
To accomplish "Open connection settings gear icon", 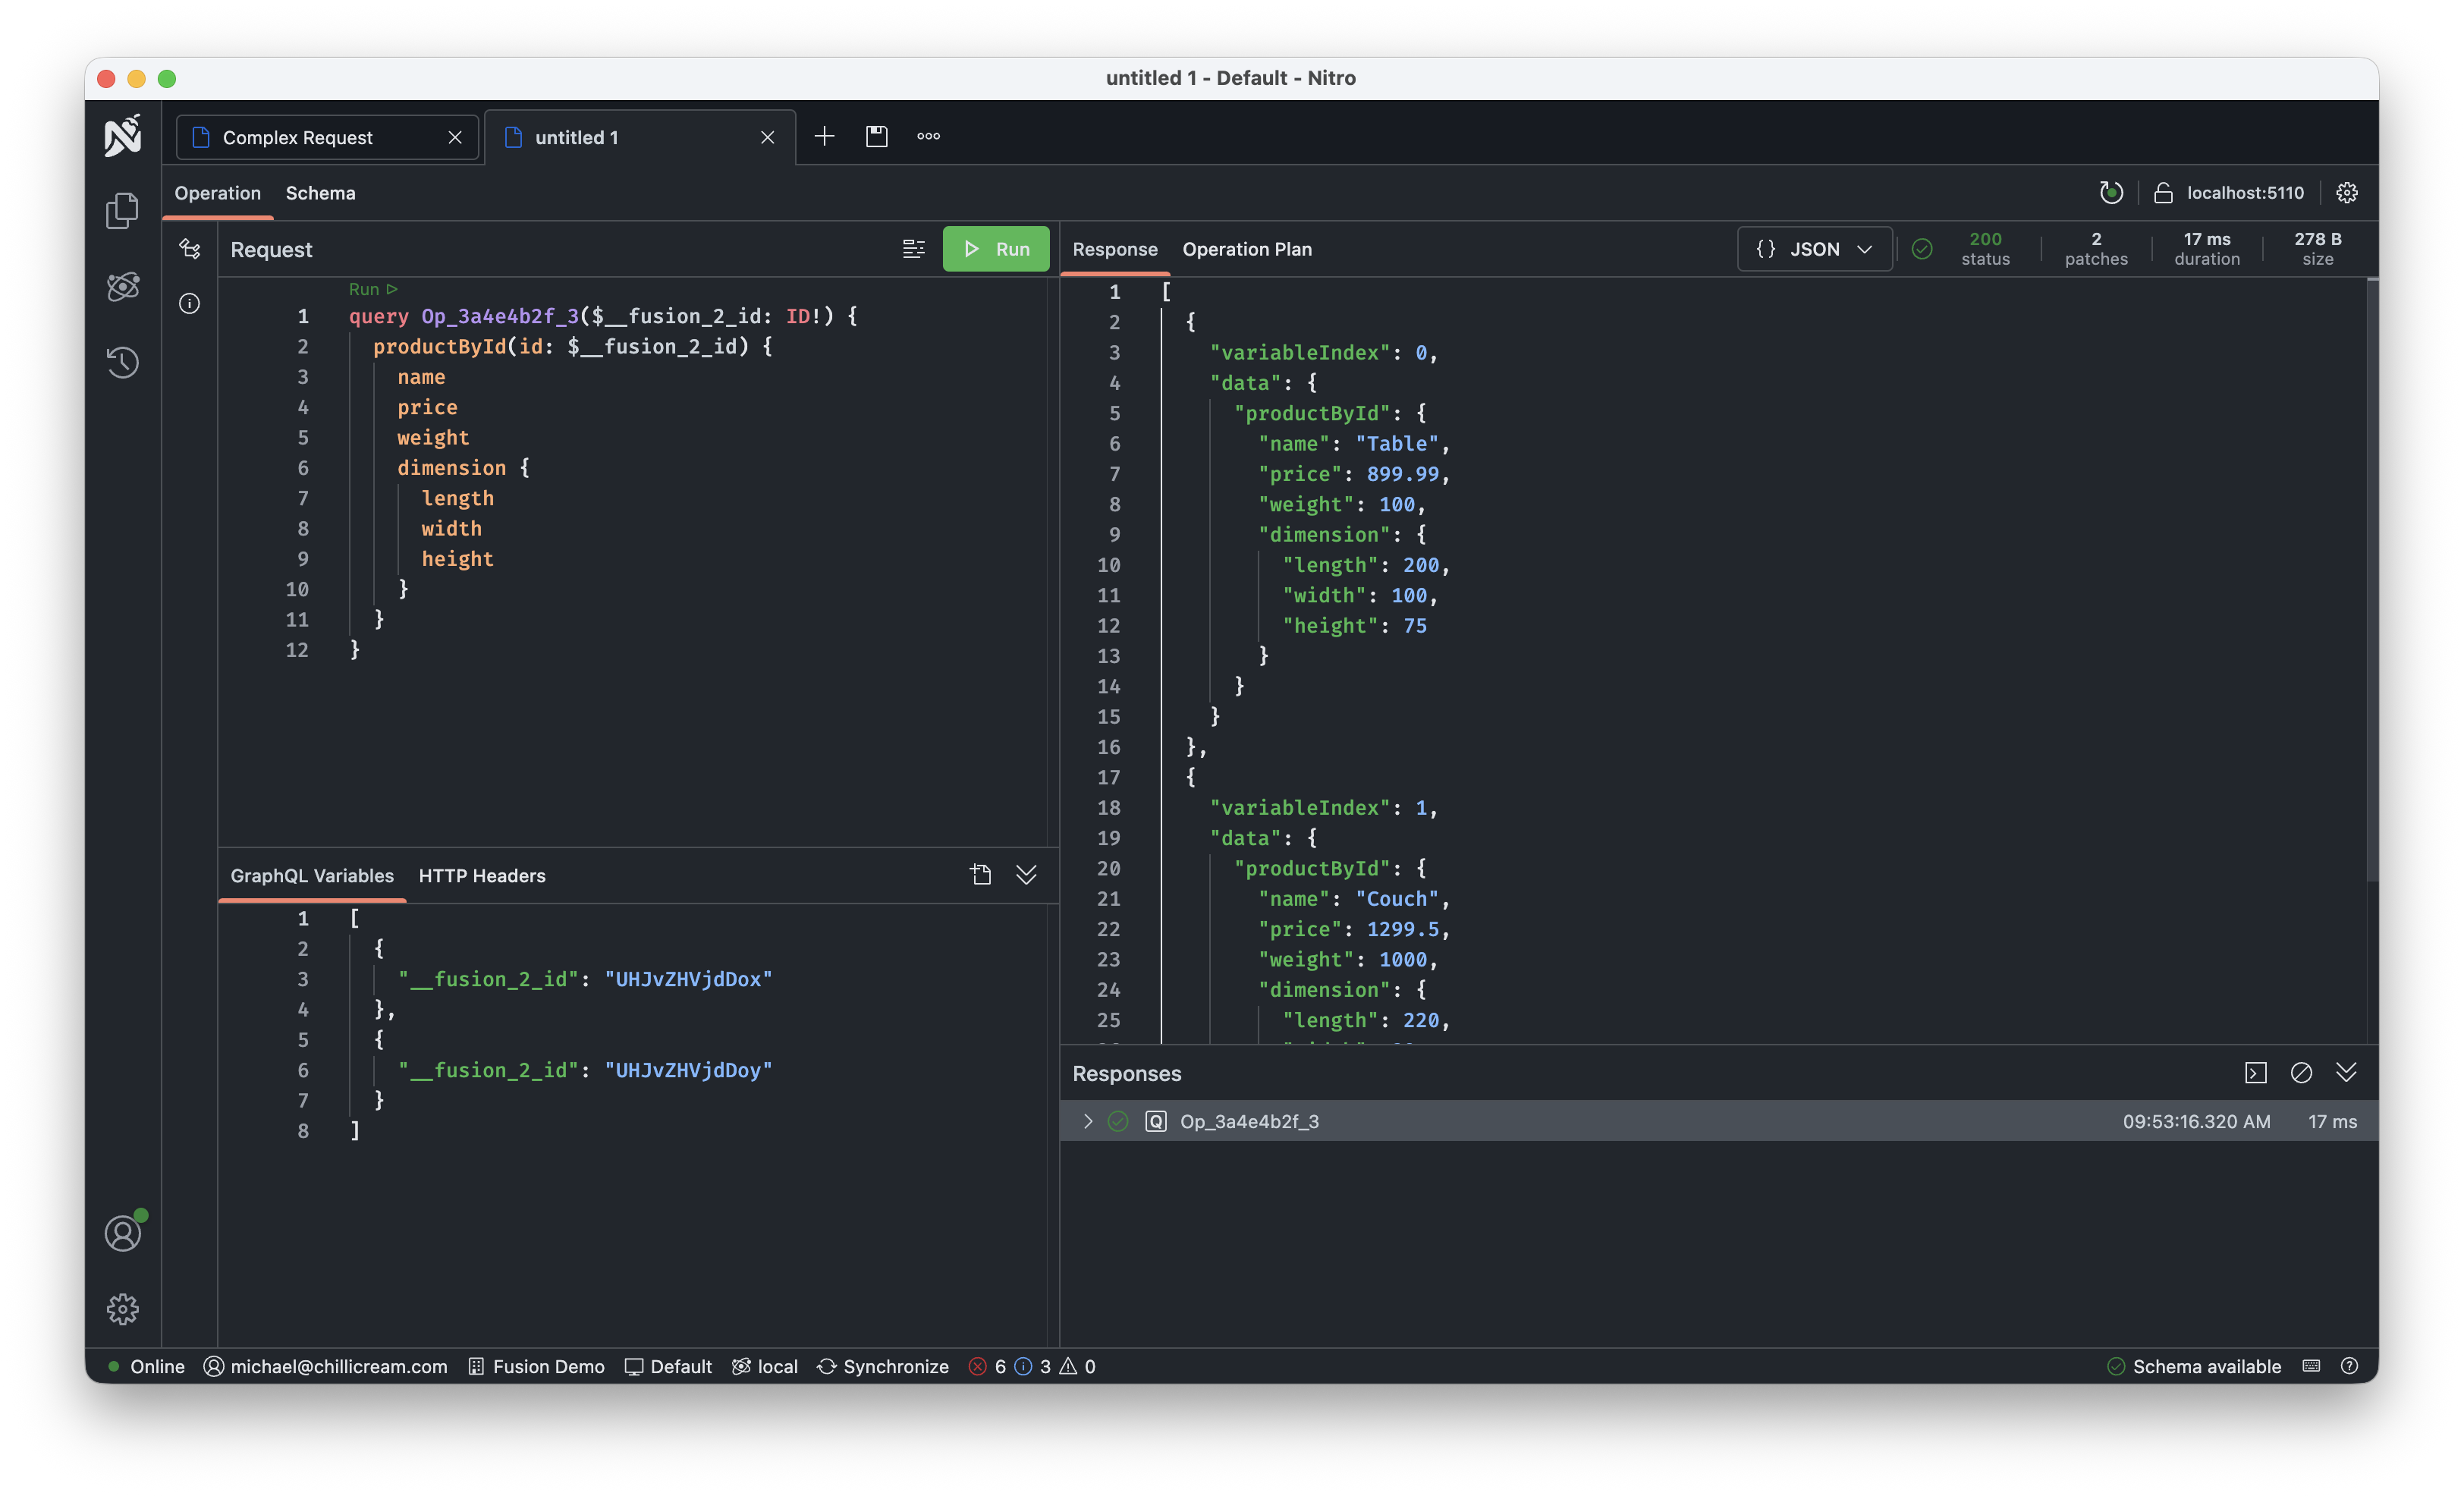I will [2347, 193].
